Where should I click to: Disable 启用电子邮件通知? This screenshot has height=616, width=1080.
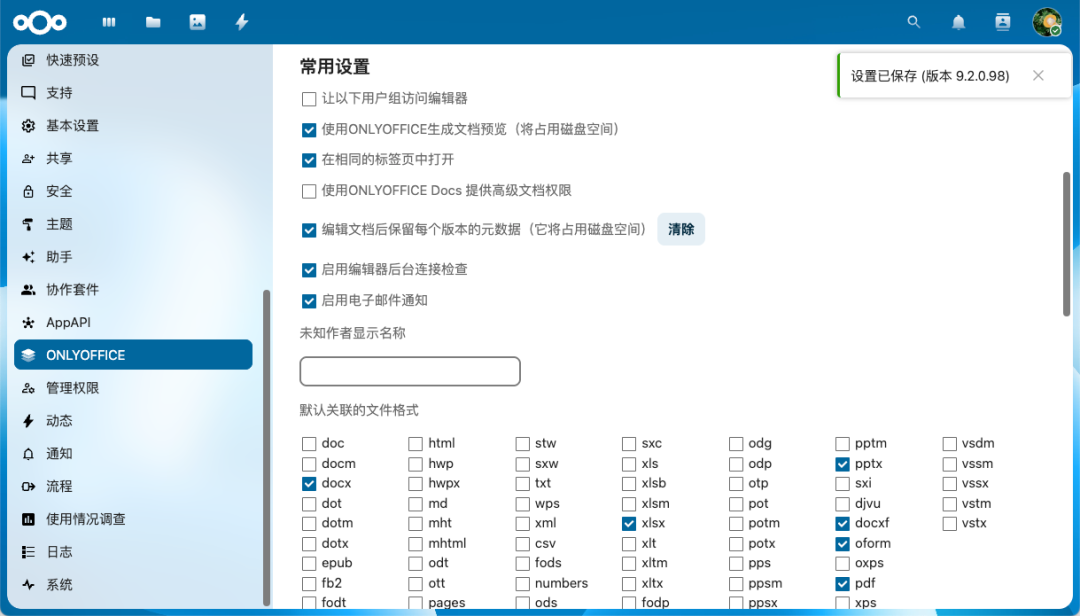pyautogui.click(x=309, y=301)
